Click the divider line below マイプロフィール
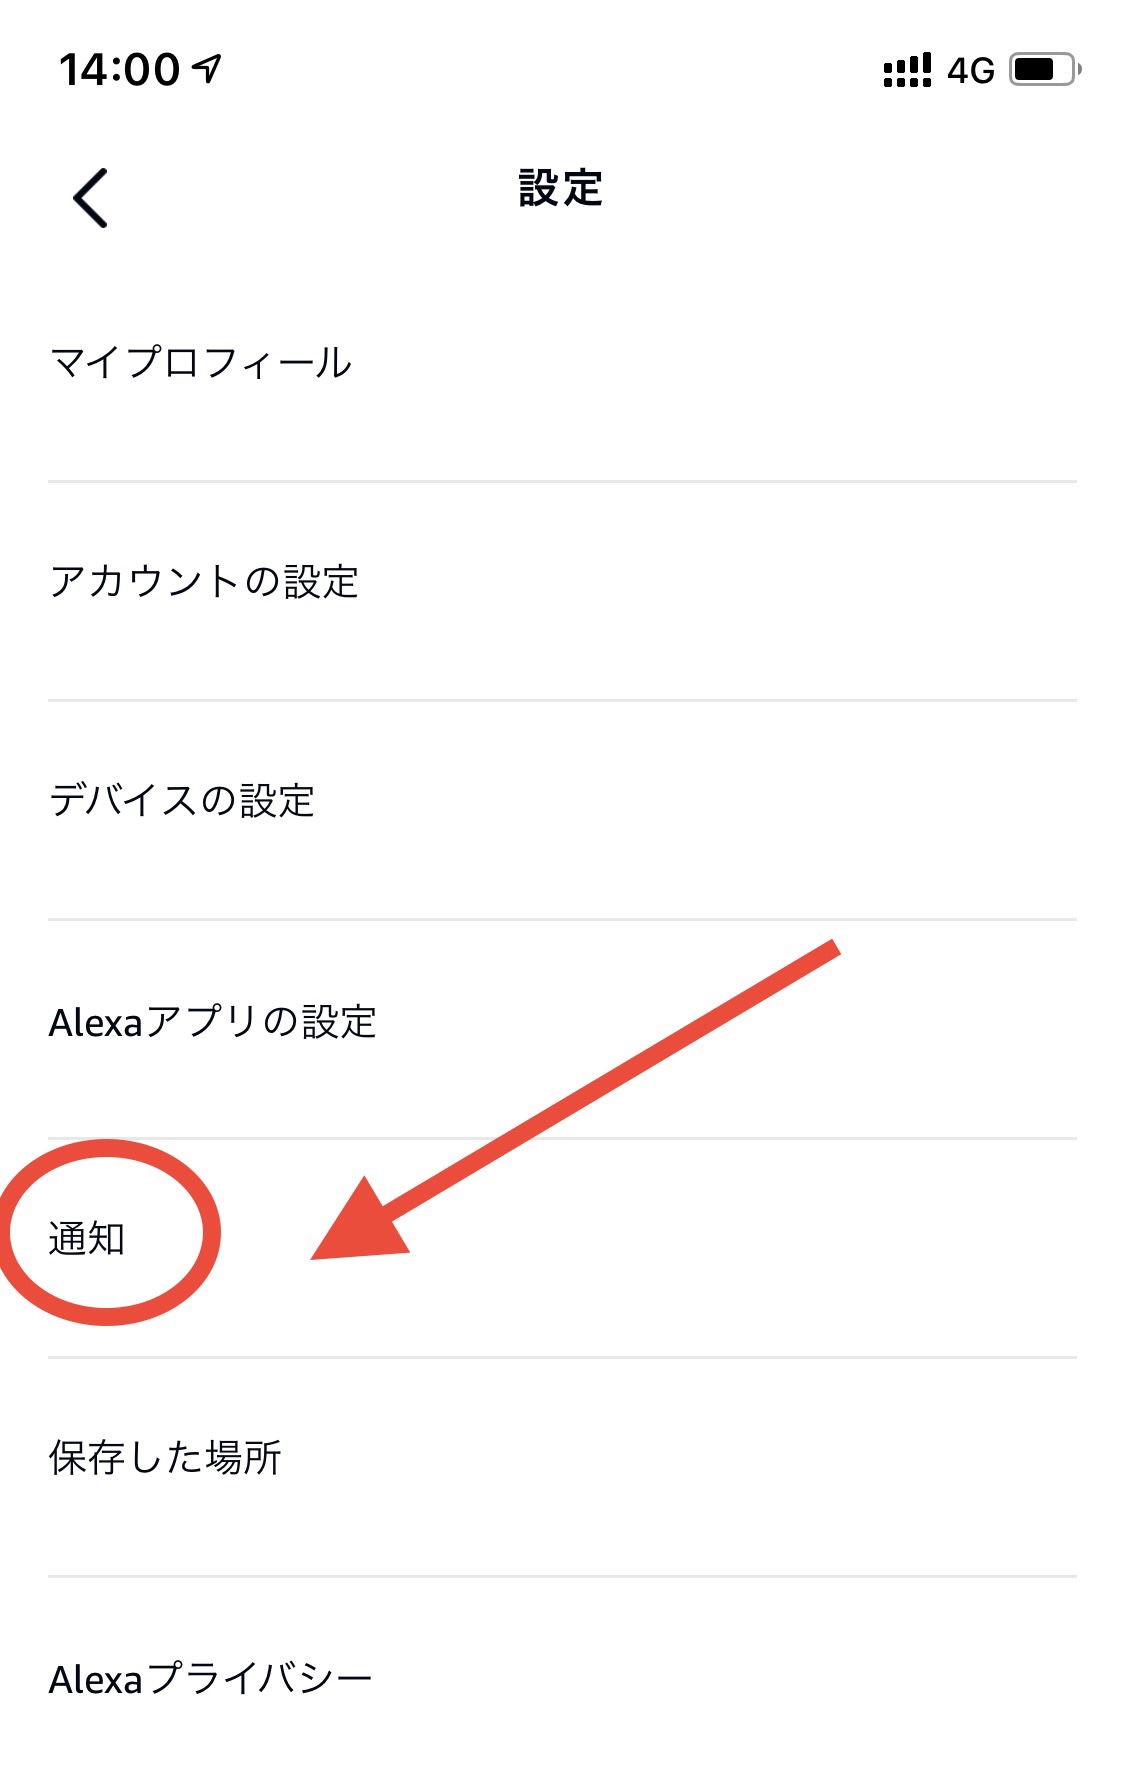This screenshot has width=1125, height=1787. (562, 481)
